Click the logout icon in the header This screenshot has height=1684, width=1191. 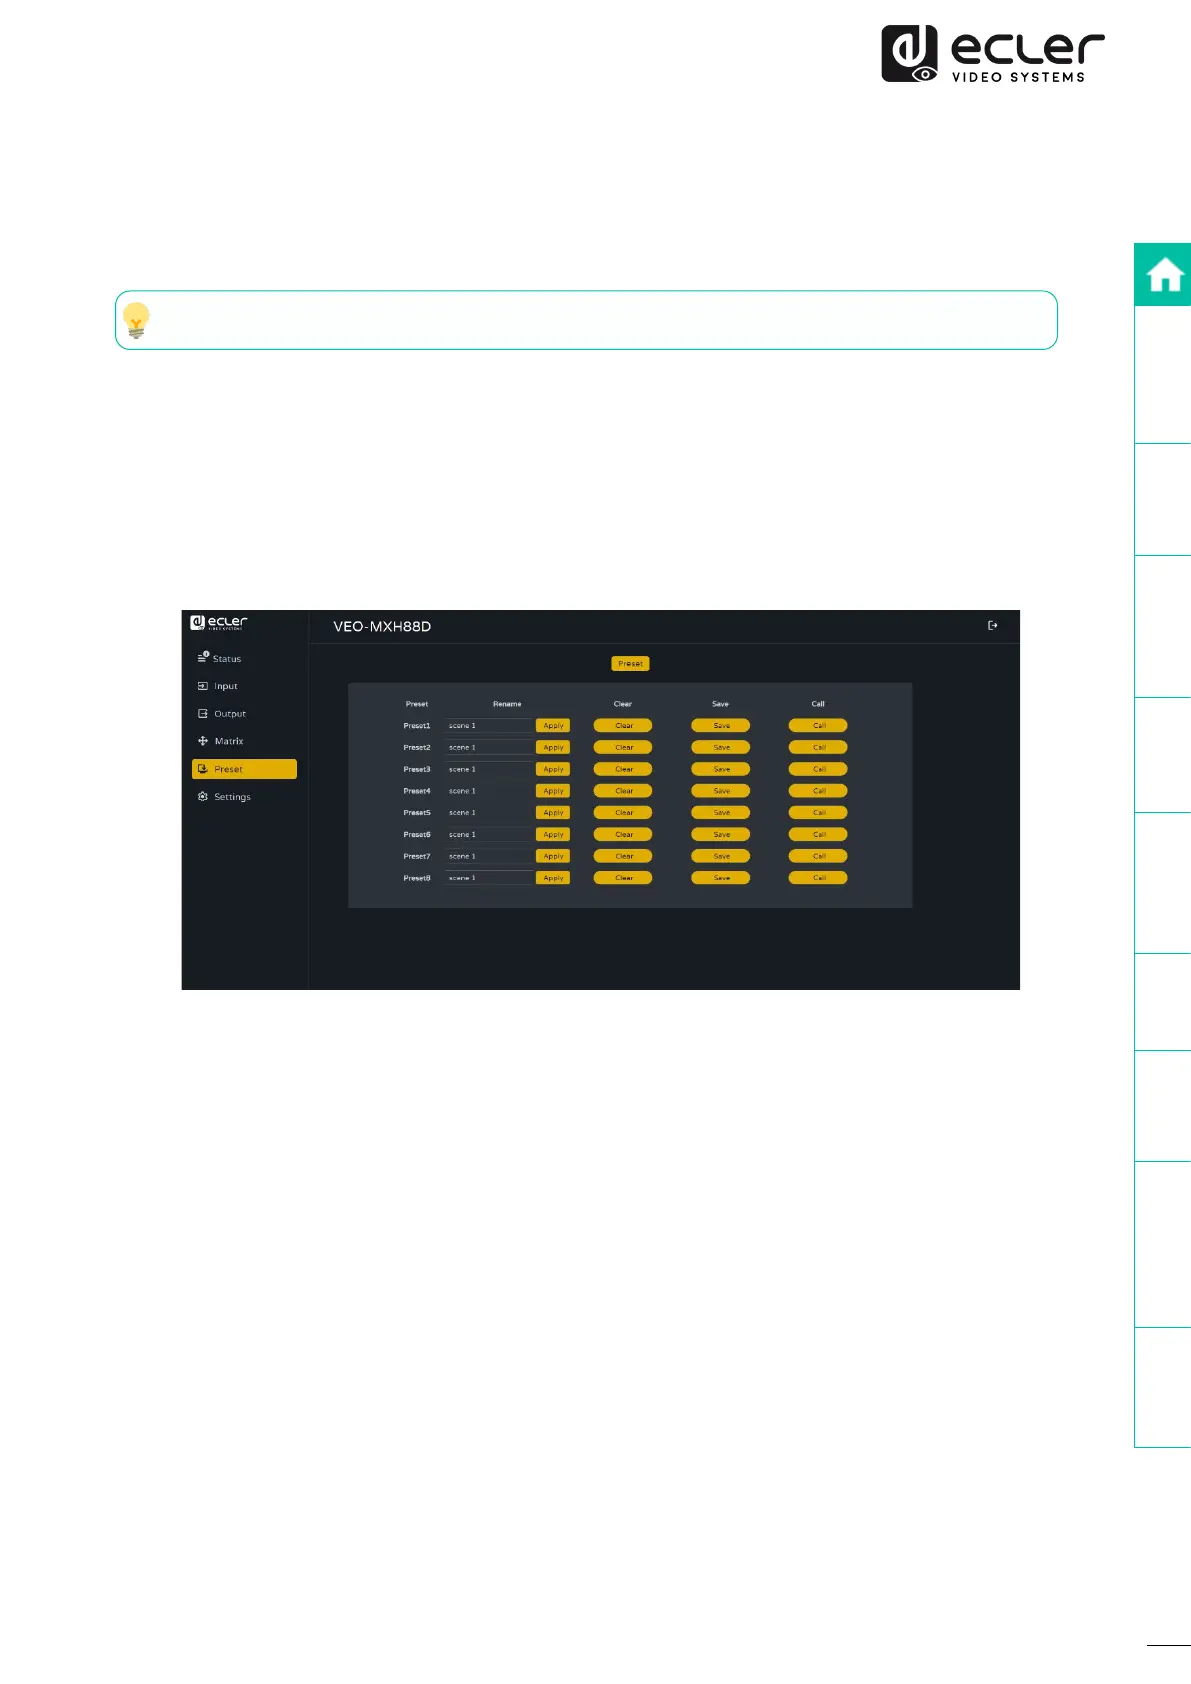[x=992, y=626]
